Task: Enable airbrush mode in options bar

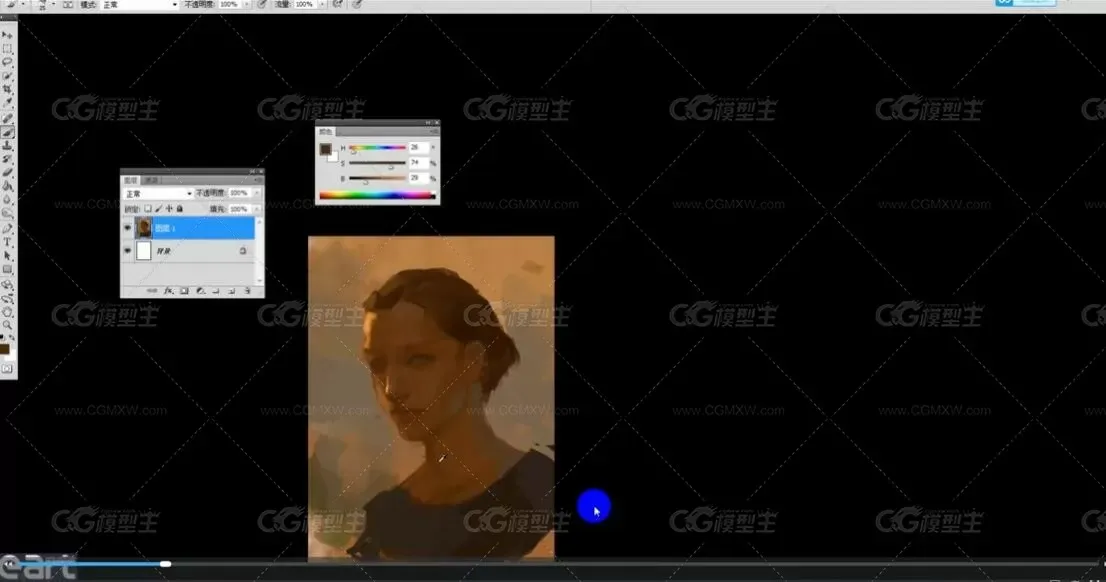Action: point(338,4)
